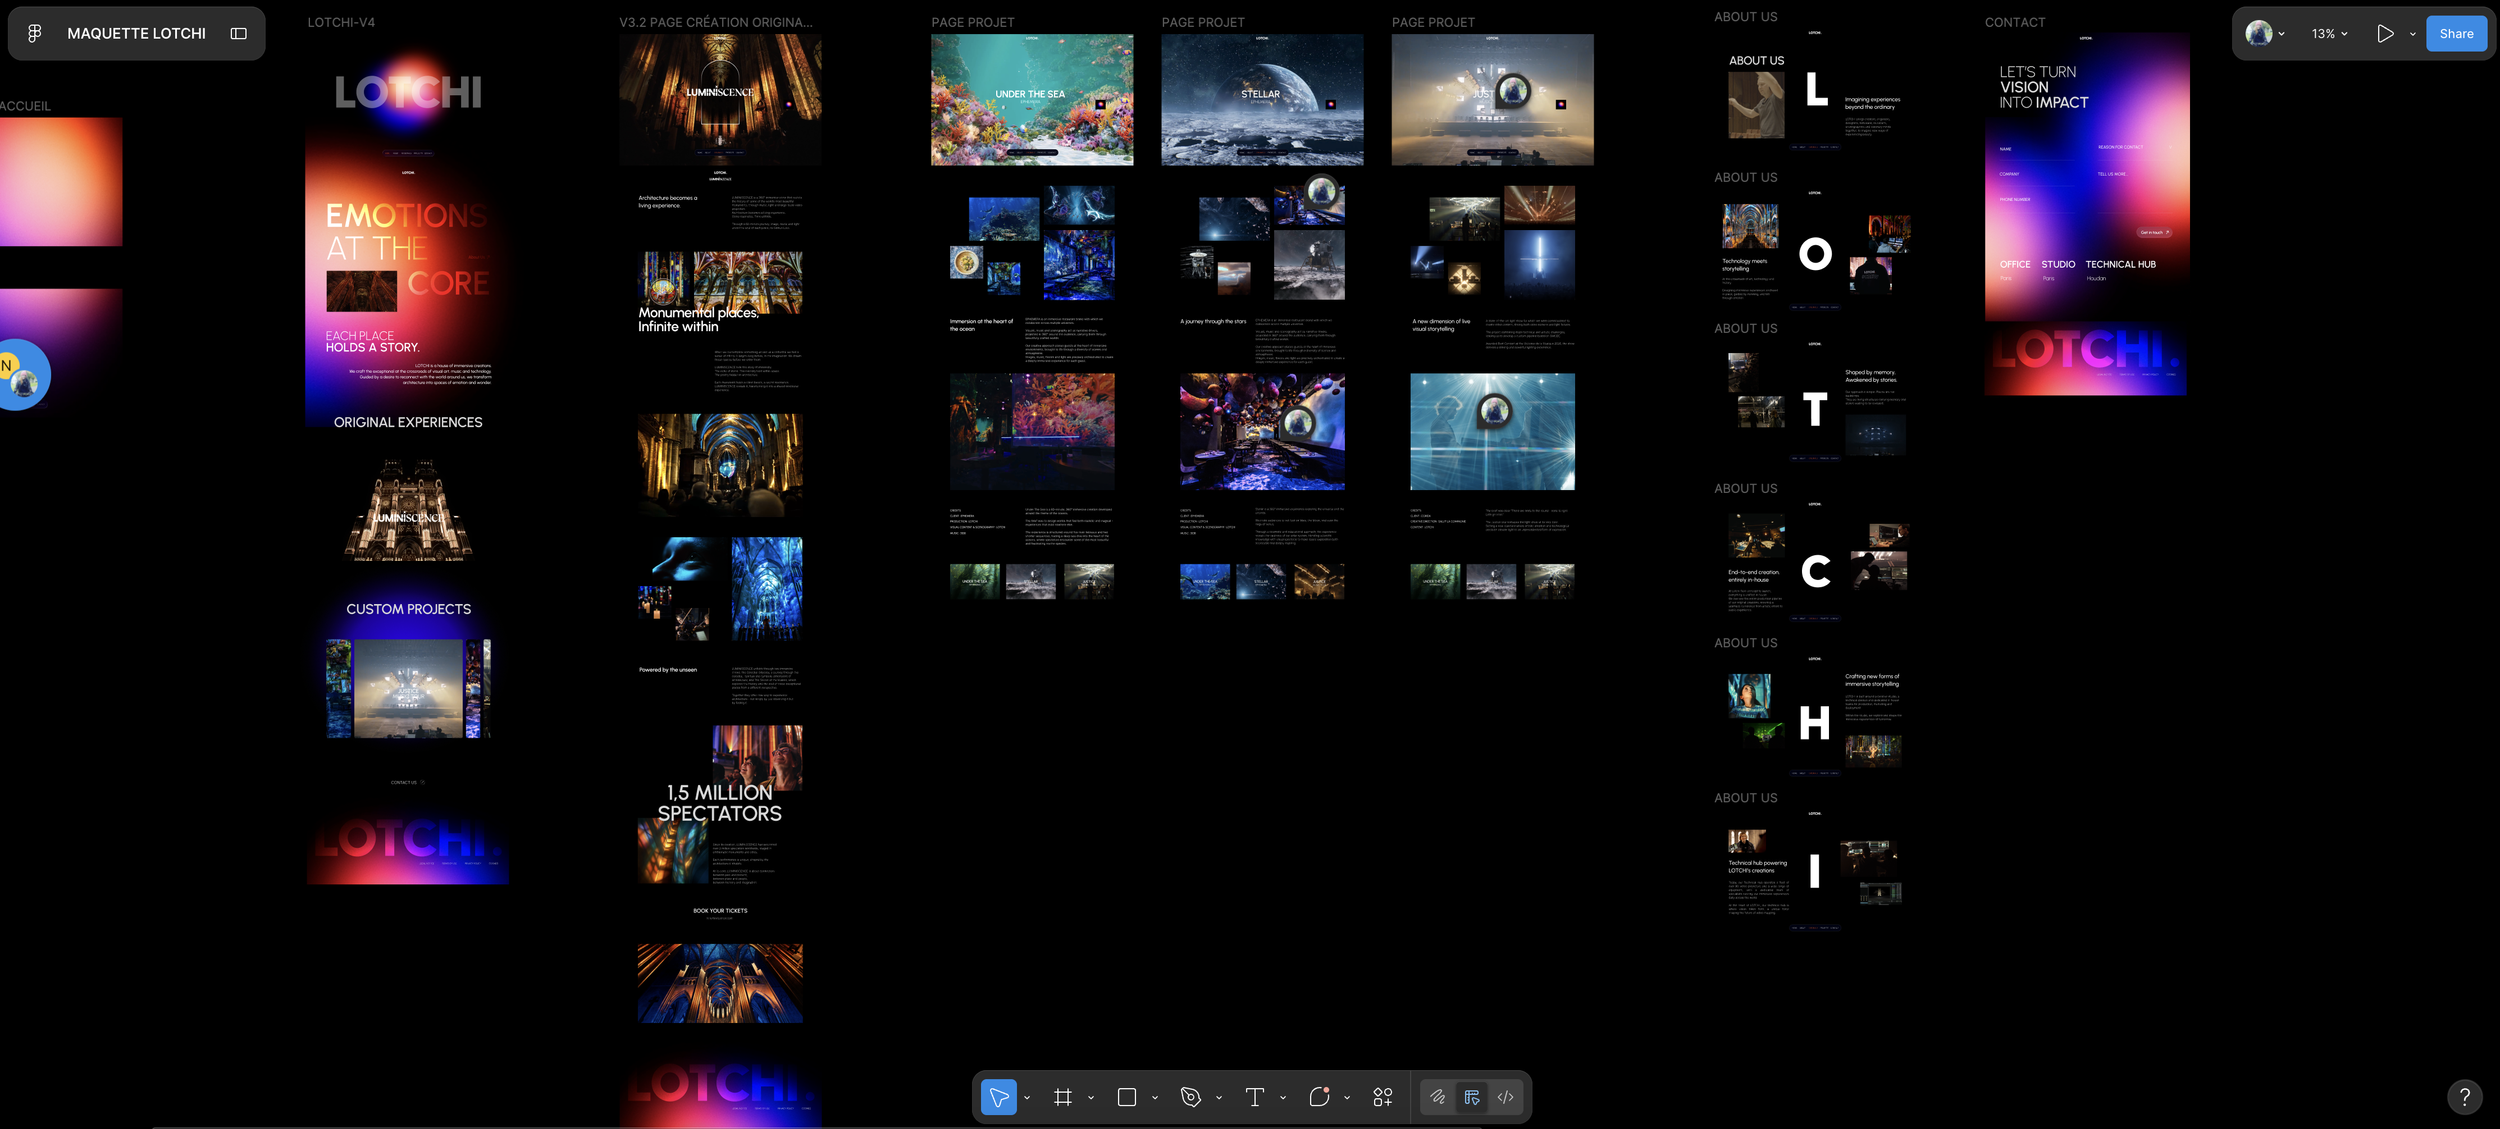Image resolution: width=2500 pixels, height=1129 pixels.
Task: Select the V3.2 PAGE CRÉATION ORIGINA... frame label
Action: [x=716, y=22]
